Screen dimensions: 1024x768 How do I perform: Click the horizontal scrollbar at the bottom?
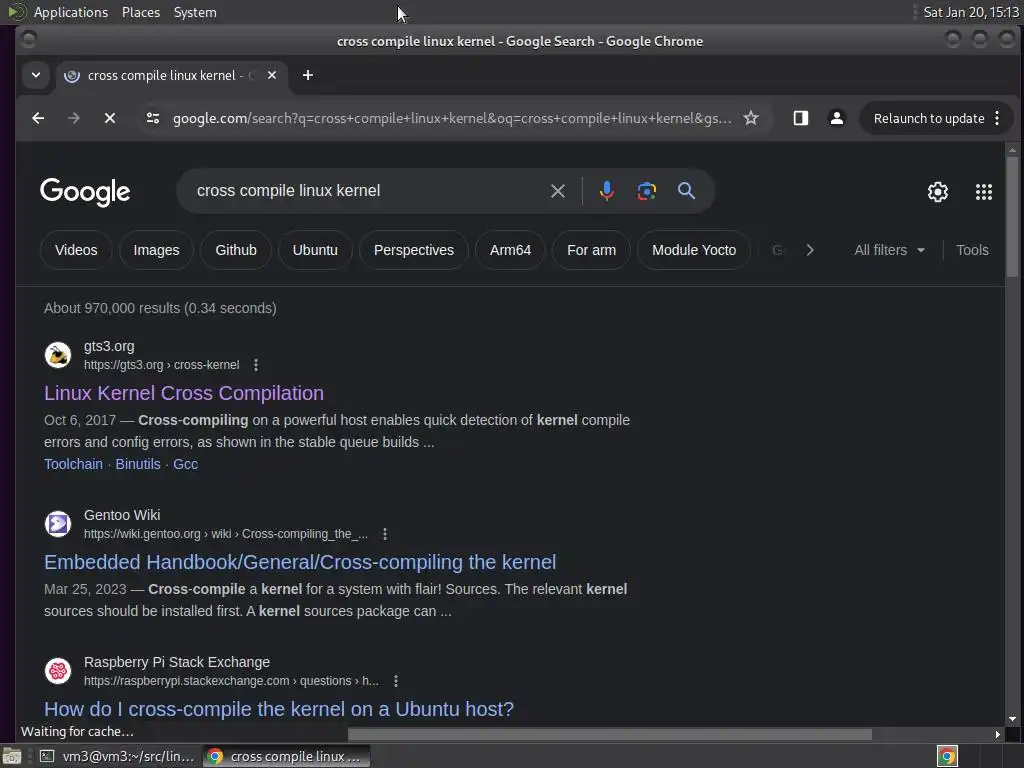pos(610,735)
